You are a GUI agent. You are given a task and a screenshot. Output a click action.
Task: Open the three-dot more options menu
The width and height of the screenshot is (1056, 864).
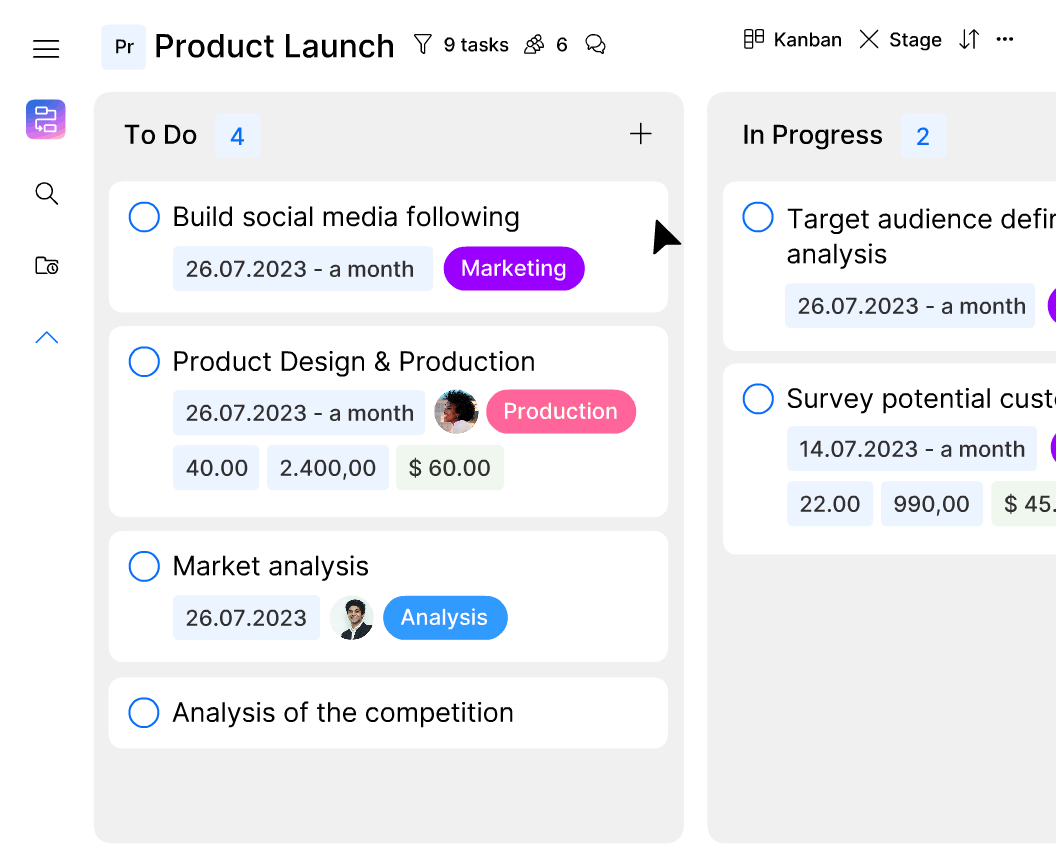click(1005, 39)
